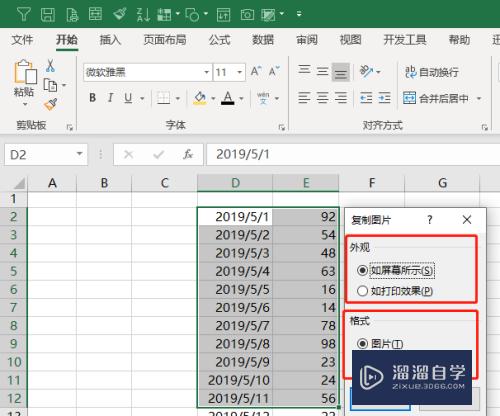Open the font name dropdown

tap(207, 72)
